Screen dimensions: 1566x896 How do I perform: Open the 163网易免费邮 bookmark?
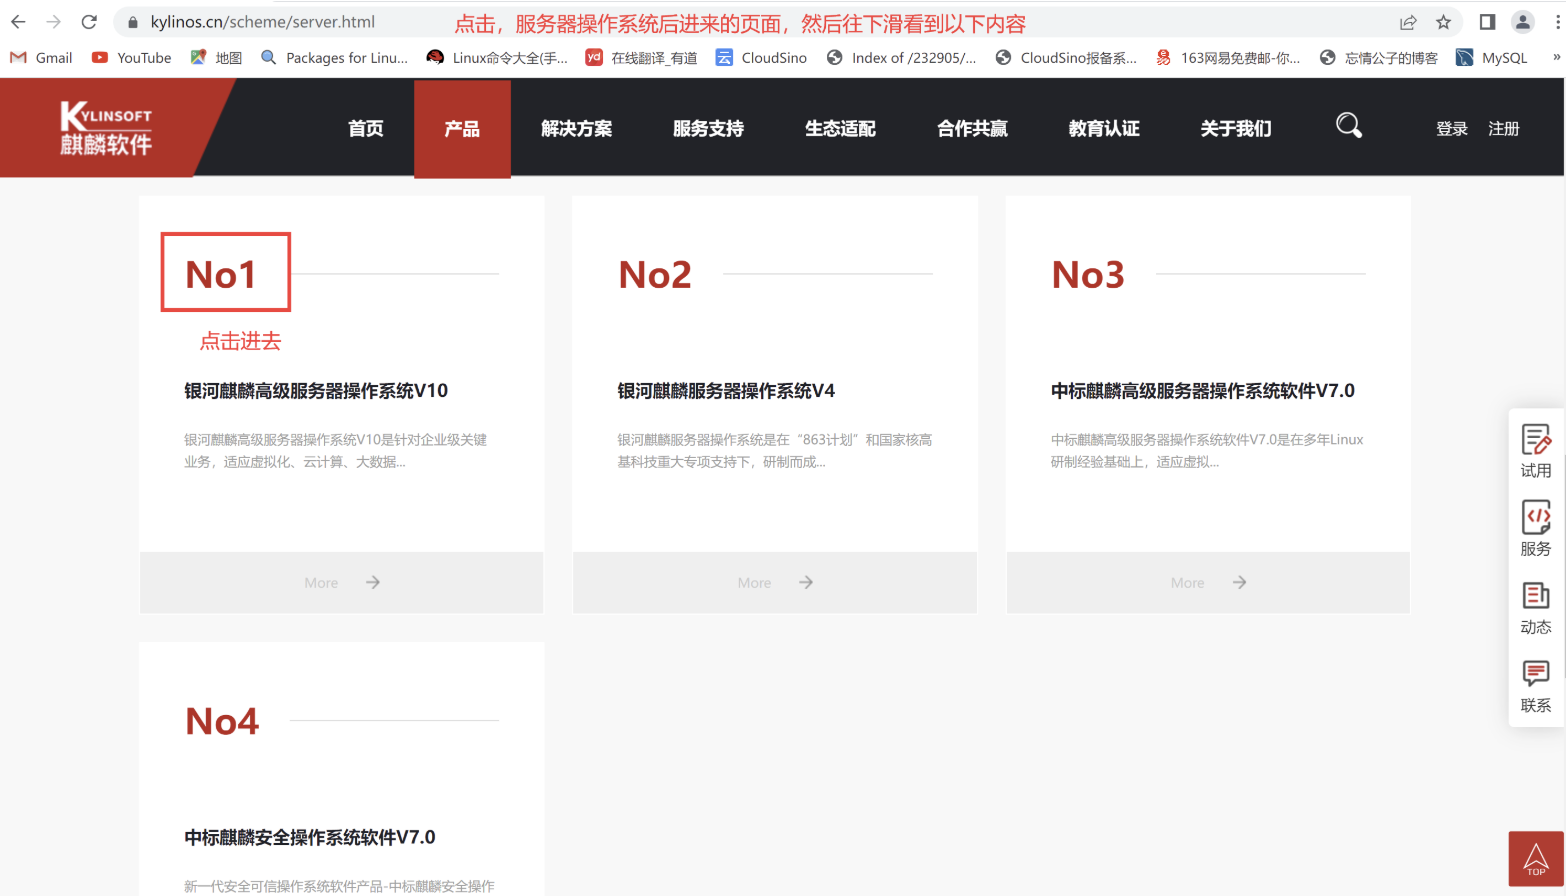tap(1227, 58)
